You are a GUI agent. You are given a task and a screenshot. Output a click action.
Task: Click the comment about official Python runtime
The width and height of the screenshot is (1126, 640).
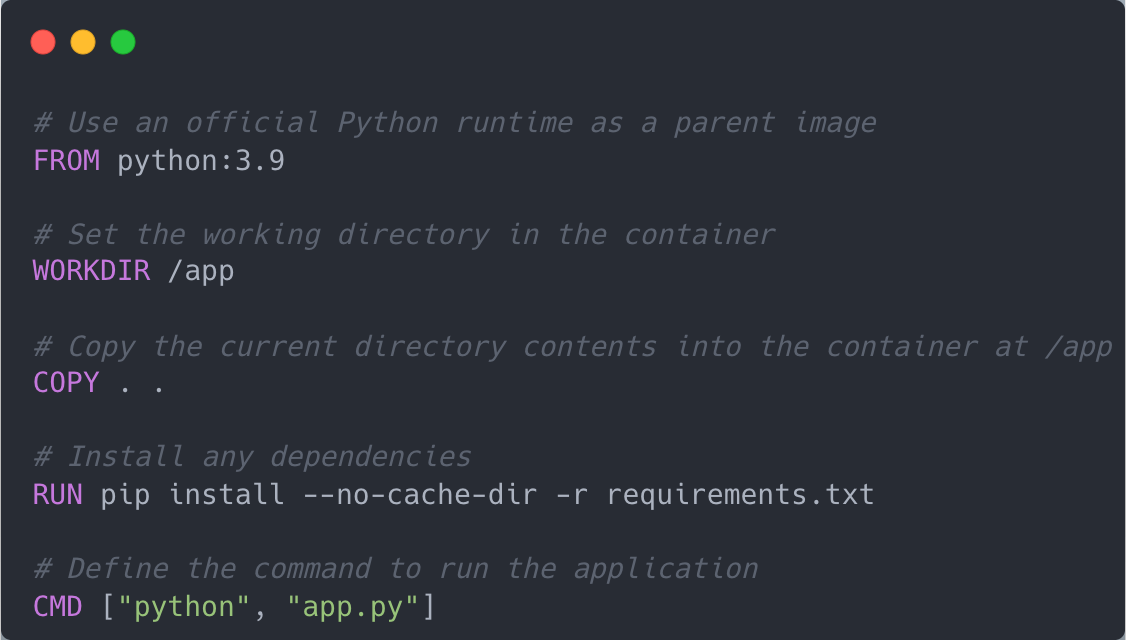pos(455,123)
